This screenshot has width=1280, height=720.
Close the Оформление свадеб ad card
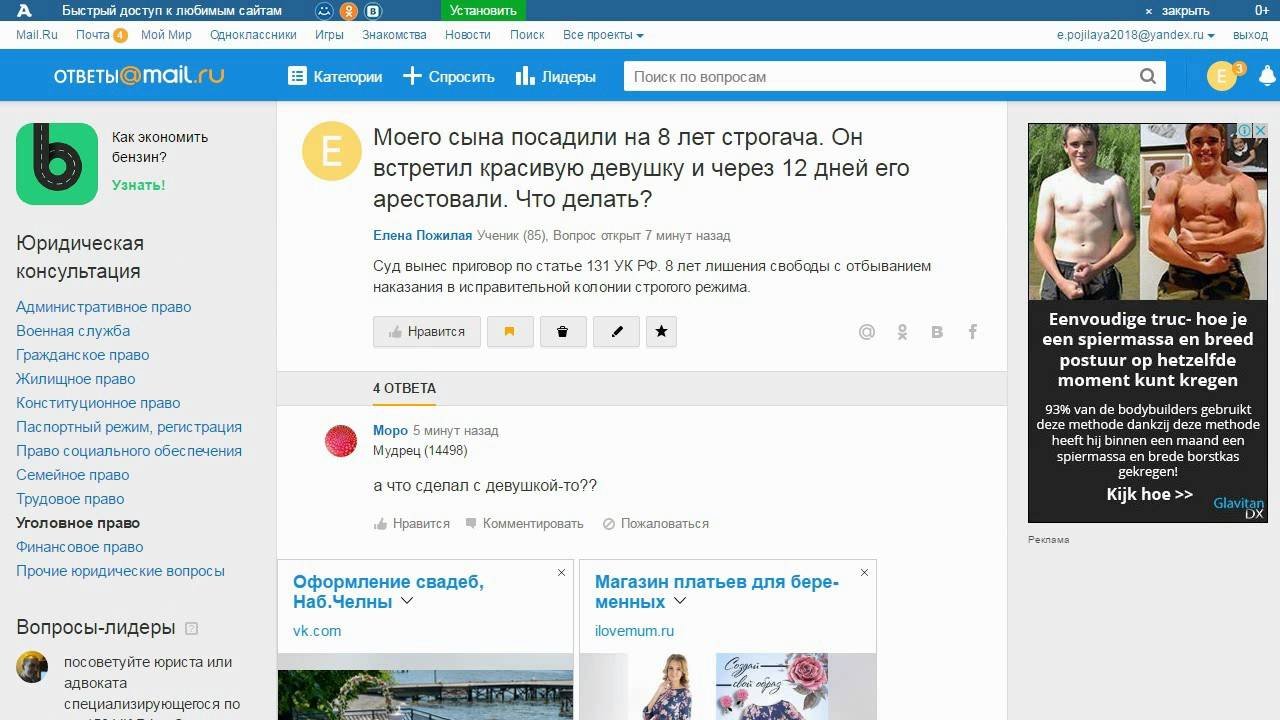click(x=562, y=573)
